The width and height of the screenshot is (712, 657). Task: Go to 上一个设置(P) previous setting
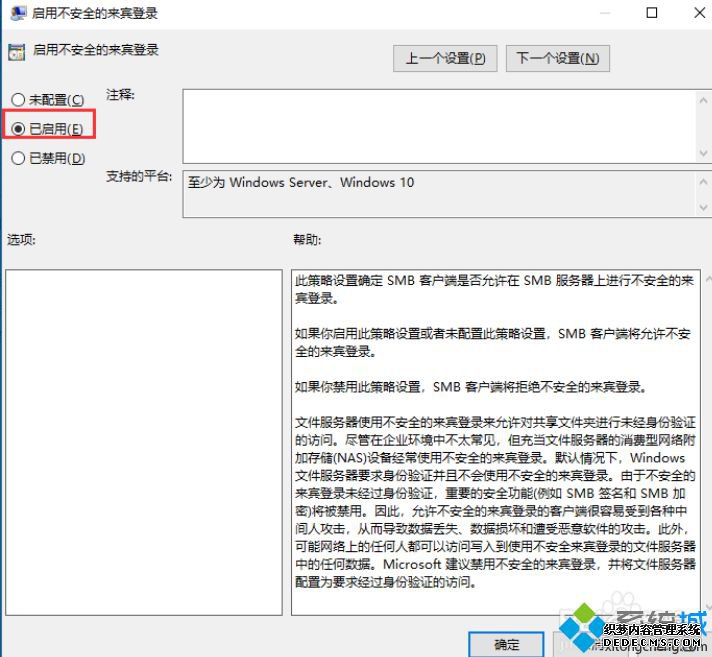[445, 58]
